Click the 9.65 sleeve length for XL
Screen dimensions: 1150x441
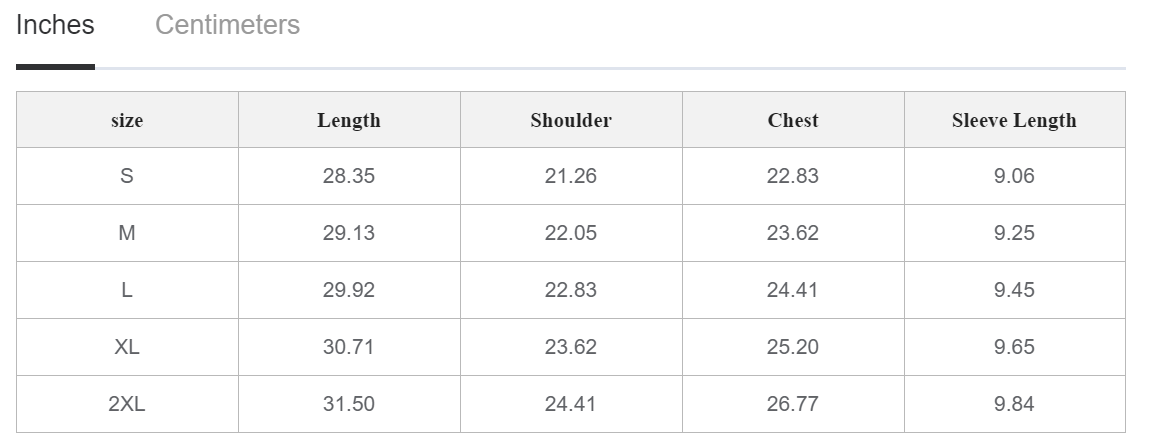pos(1014,346)
